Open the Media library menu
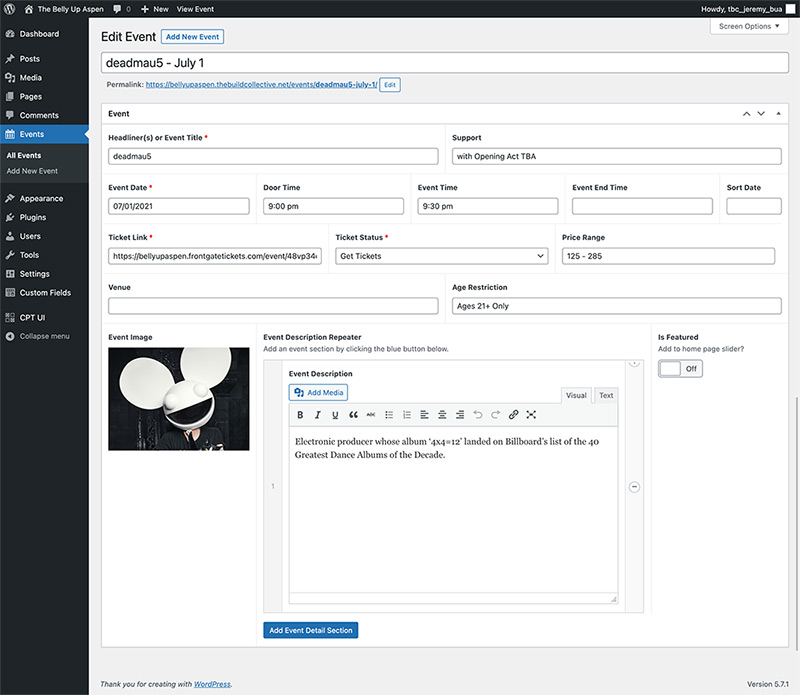Image resolution: width=800 pixels, height=695 pixels. tap(44, 78)
